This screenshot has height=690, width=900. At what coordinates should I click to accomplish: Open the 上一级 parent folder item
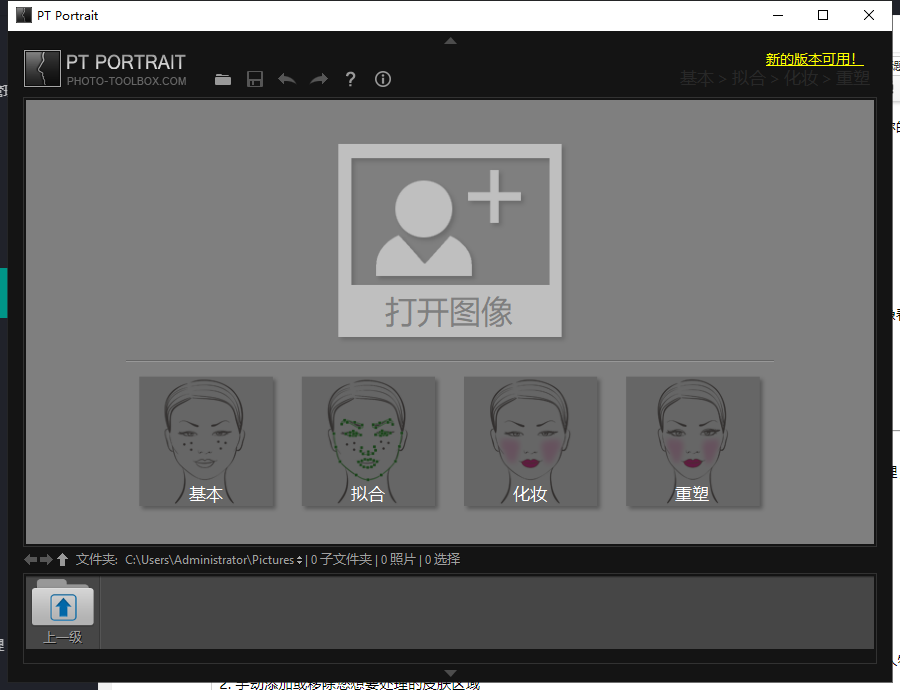63,612
